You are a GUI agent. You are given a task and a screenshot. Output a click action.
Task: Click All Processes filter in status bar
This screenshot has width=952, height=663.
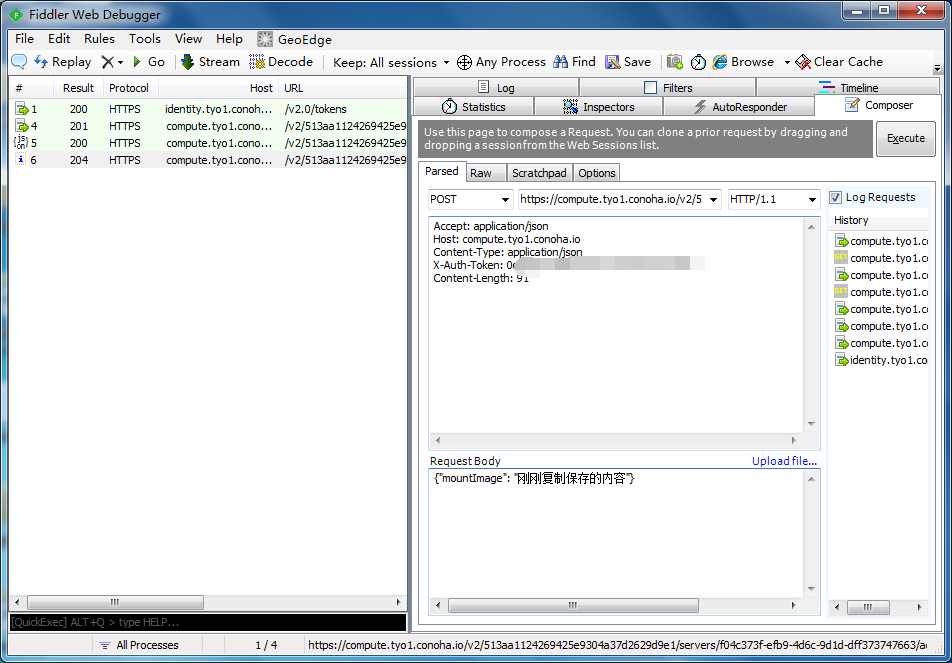click(139, 645)
